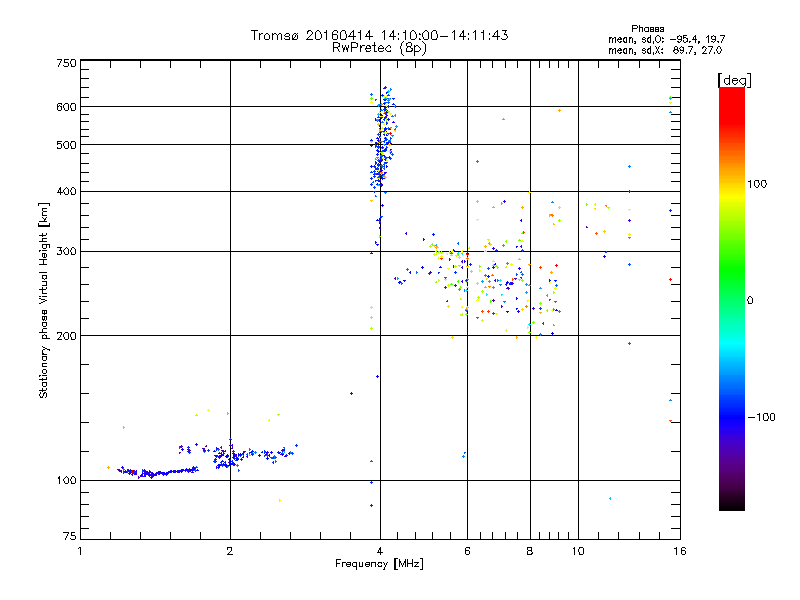This screenshot has height=600, width=800.
Task: Click the "RwPretec (8p)" subtitle
Action: [x=379, y=48]
